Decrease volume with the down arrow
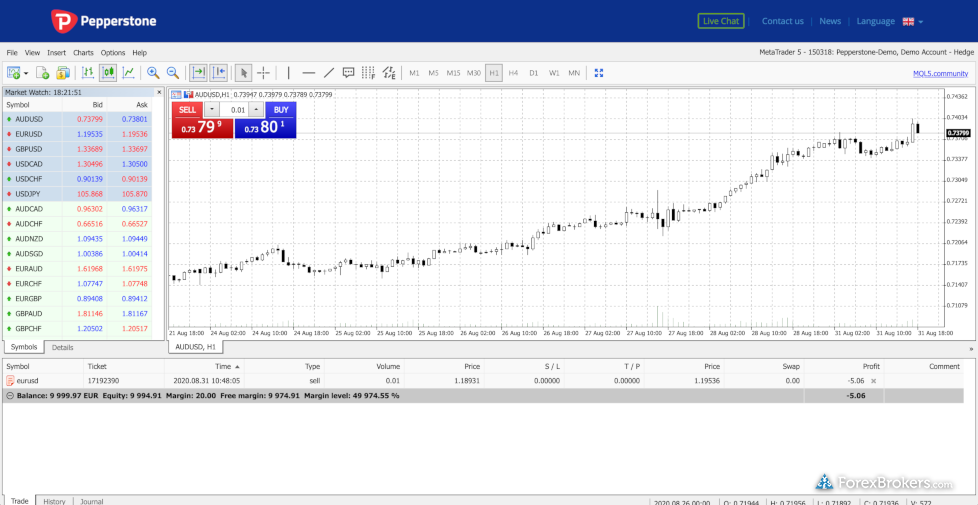978x505 pixels. 212,110
